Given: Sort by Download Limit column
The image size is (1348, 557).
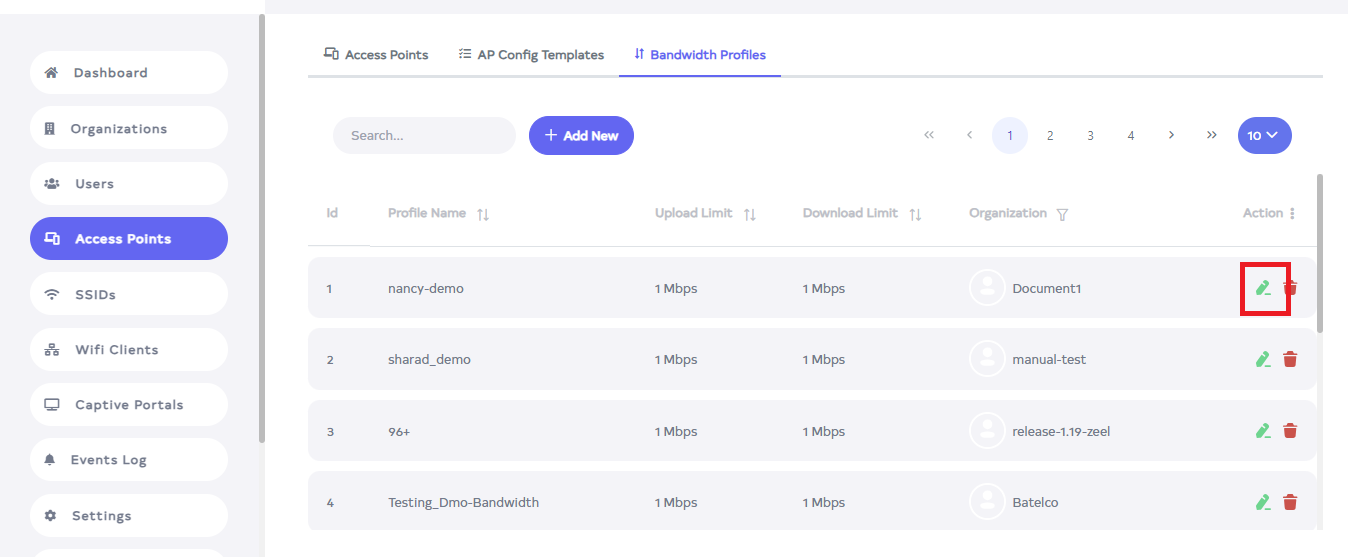Looking at the screenshot, I should tap(915, 214).
